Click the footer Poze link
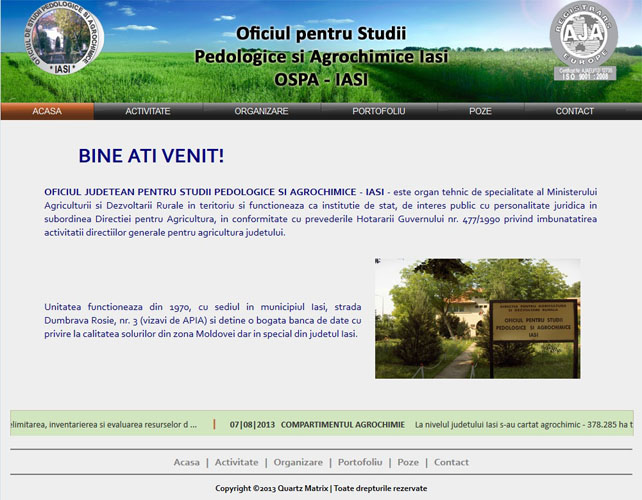This screenshot has width=642, height=500. click(x=408, y=462)
